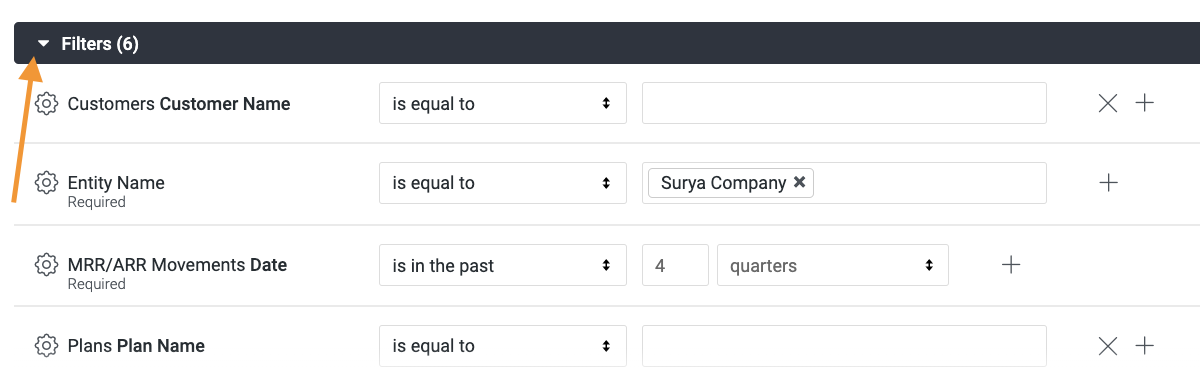
Task: Open the quarters time unit dropdown
Action: pyautogui.click(x=833, y=265)
